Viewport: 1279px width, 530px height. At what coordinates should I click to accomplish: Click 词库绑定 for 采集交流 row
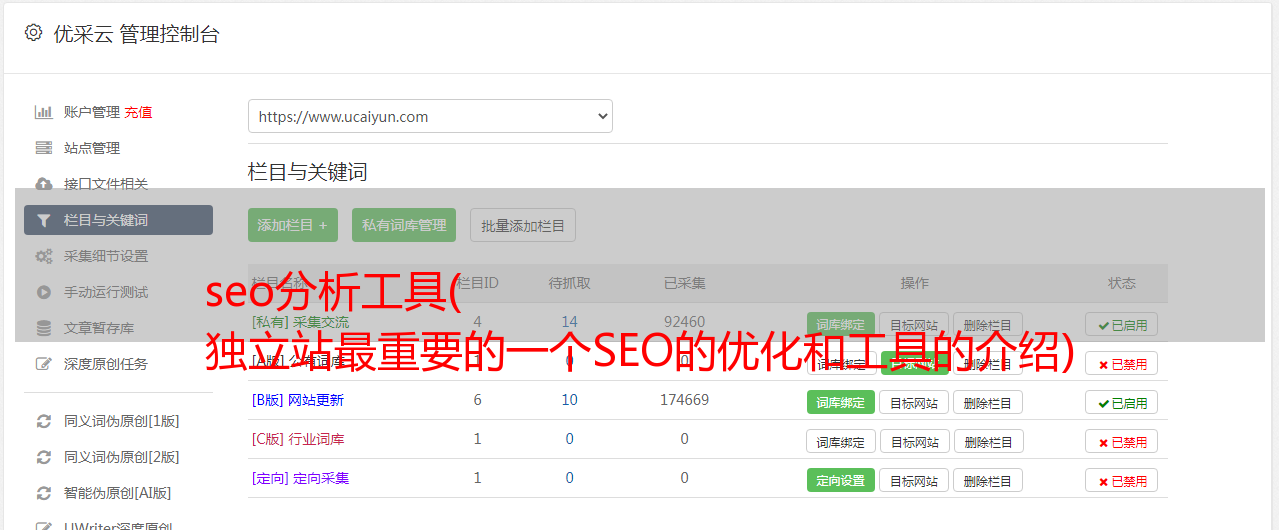pos(840,324)
